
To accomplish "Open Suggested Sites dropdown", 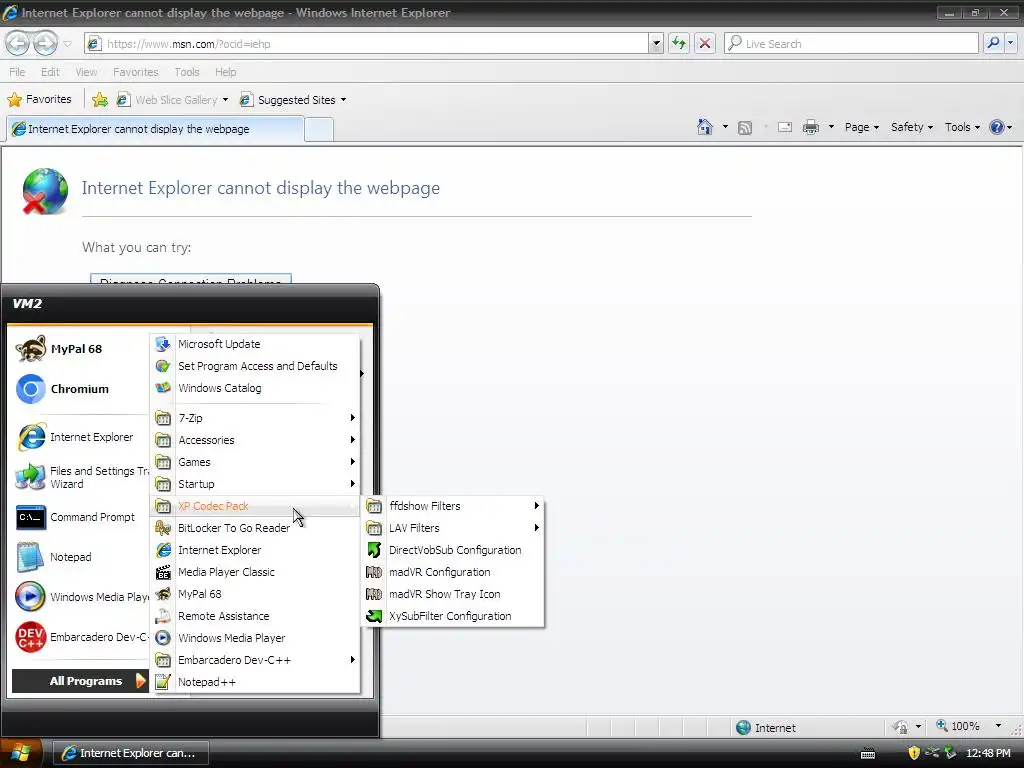I will 344,100.
